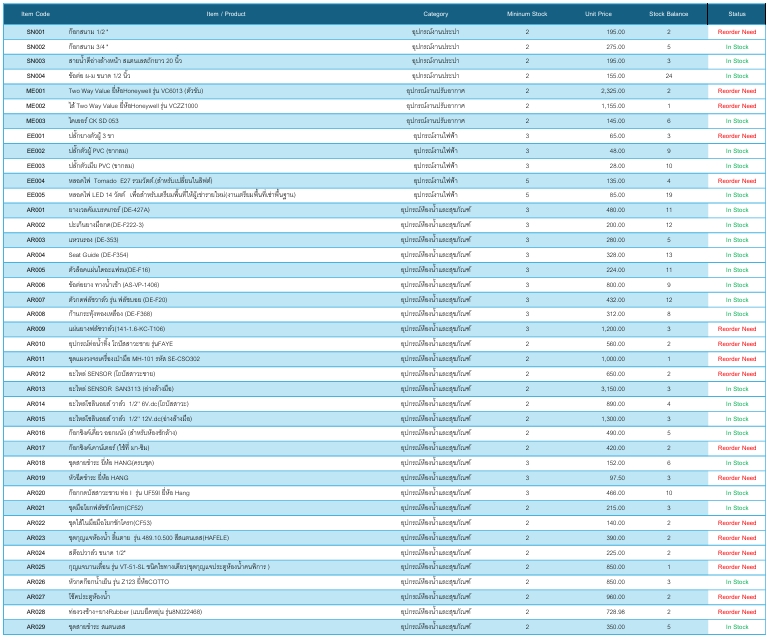Select item code SN001 cell

coord(35,32)
